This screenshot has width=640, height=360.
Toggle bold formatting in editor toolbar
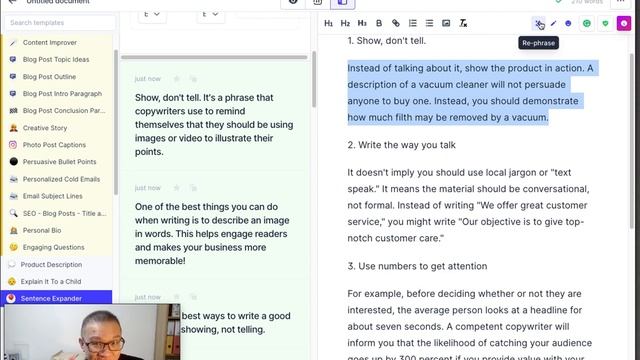pos(379,23)
